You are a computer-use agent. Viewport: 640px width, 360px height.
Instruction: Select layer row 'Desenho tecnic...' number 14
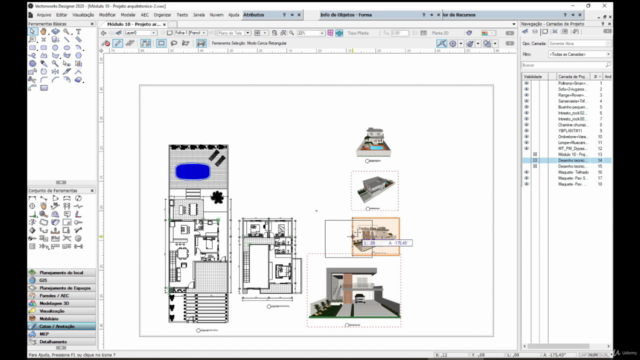tap(567, 160)
